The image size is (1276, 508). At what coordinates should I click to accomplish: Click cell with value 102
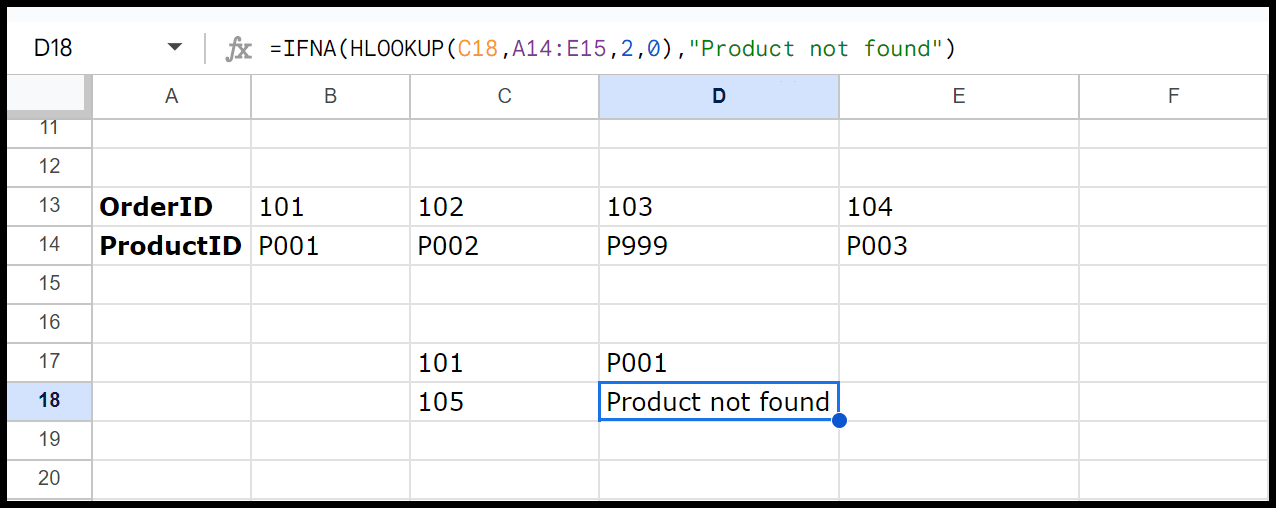pyautogui.click(x=504, y=207)
